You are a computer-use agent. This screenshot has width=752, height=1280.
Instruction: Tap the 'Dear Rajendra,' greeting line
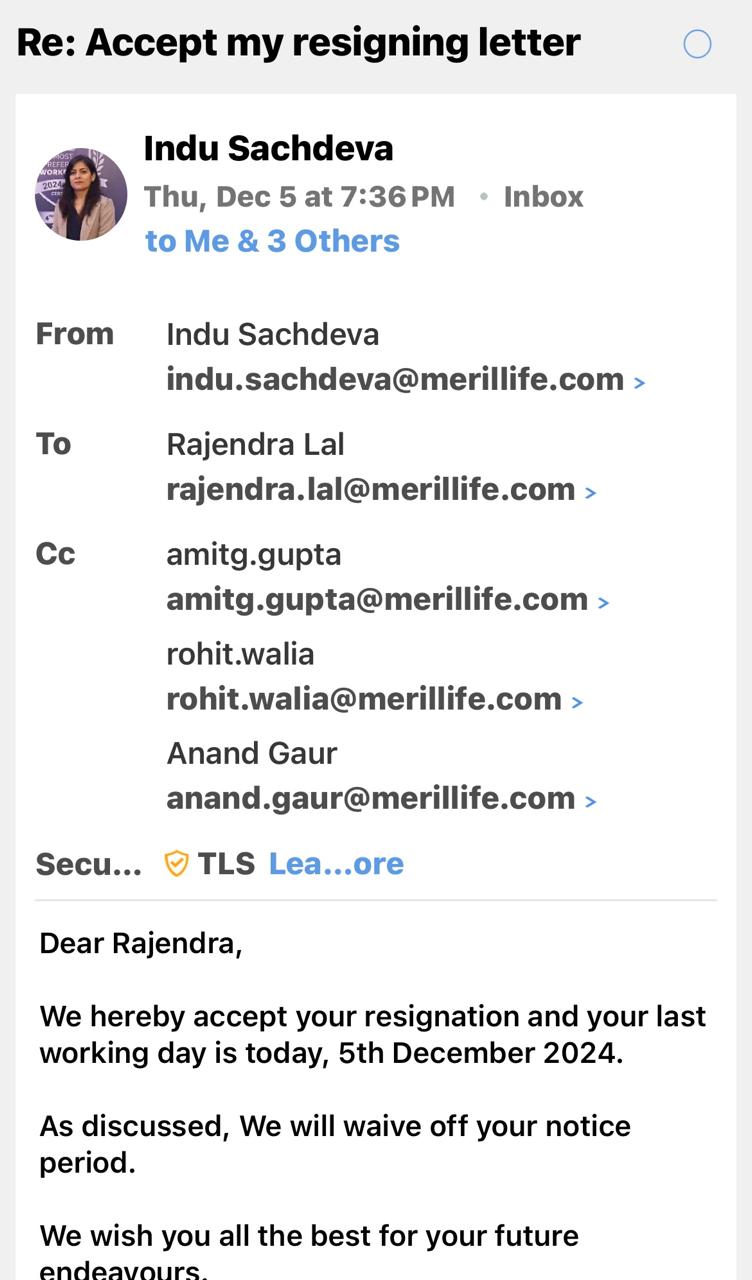pos(140,943)
